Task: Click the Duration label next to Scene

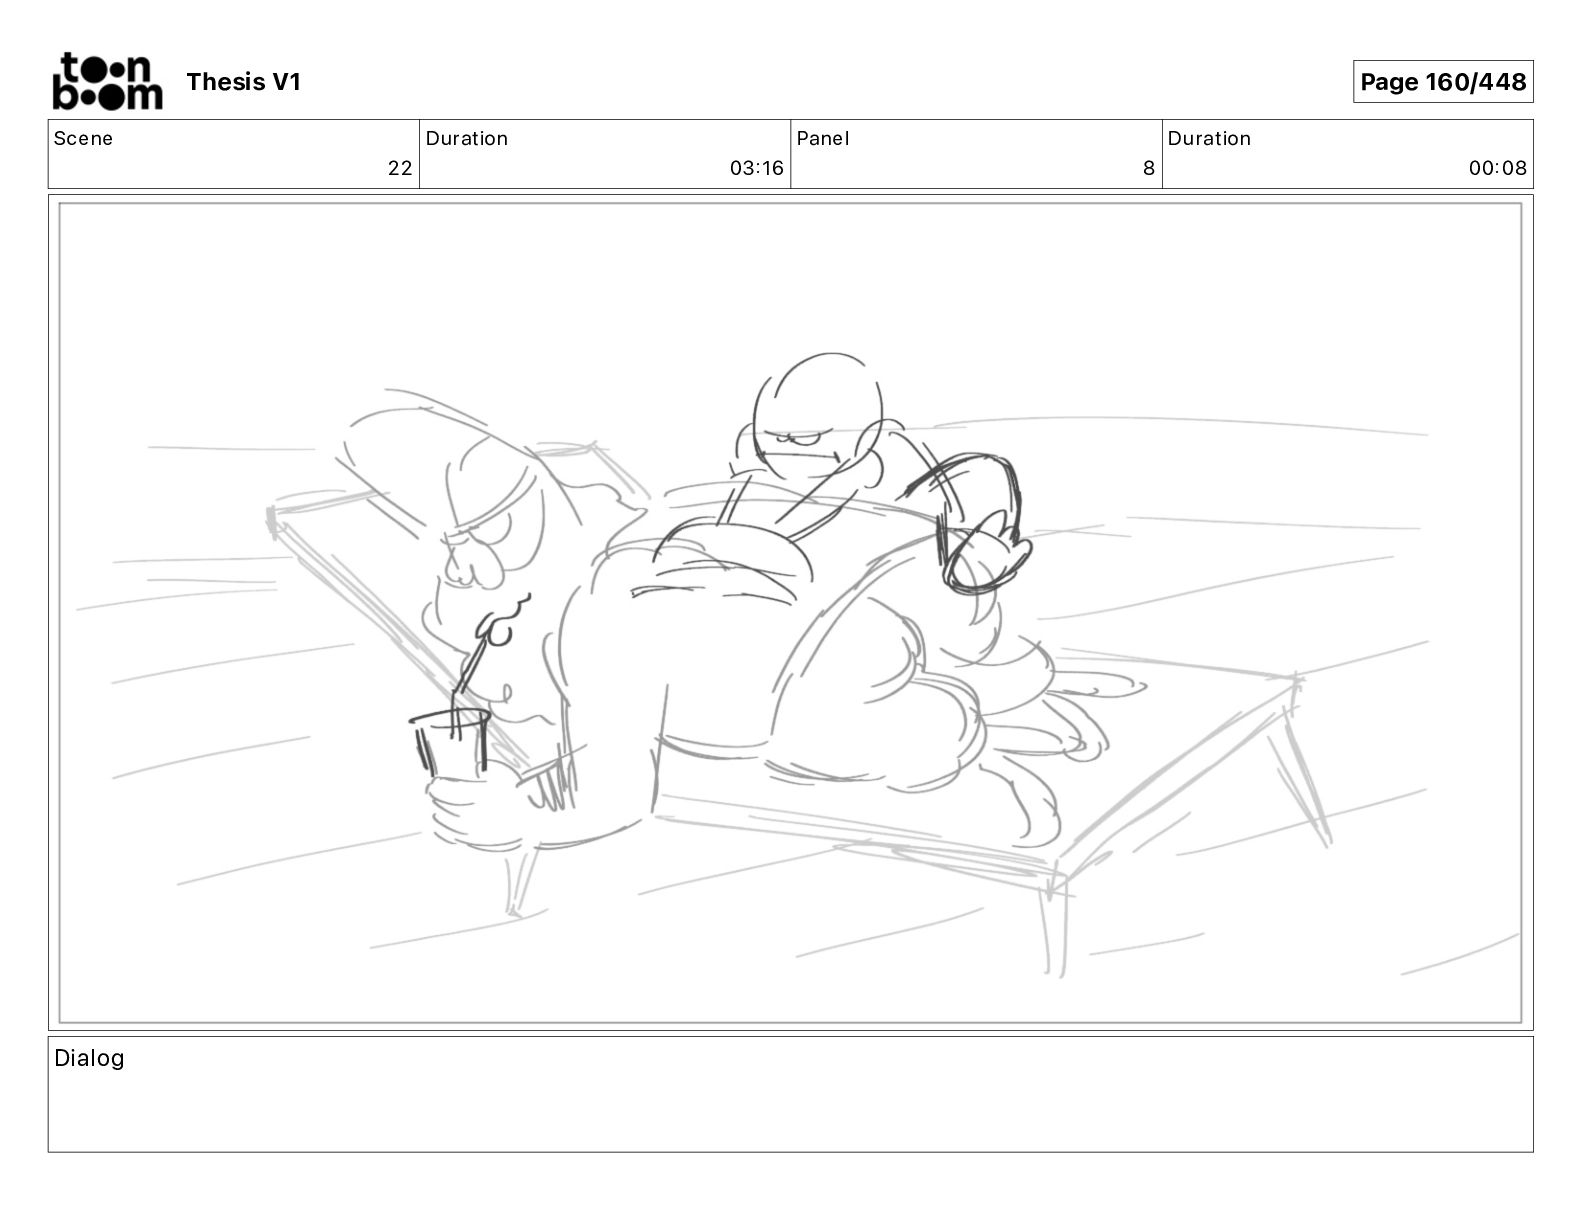Action: 467,139
